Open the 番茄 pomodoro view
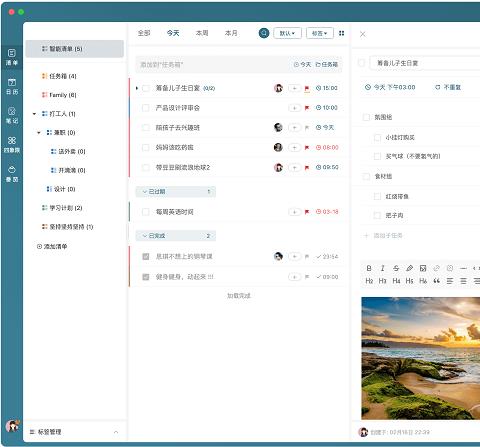480x447 pixels. pos(12,174)
